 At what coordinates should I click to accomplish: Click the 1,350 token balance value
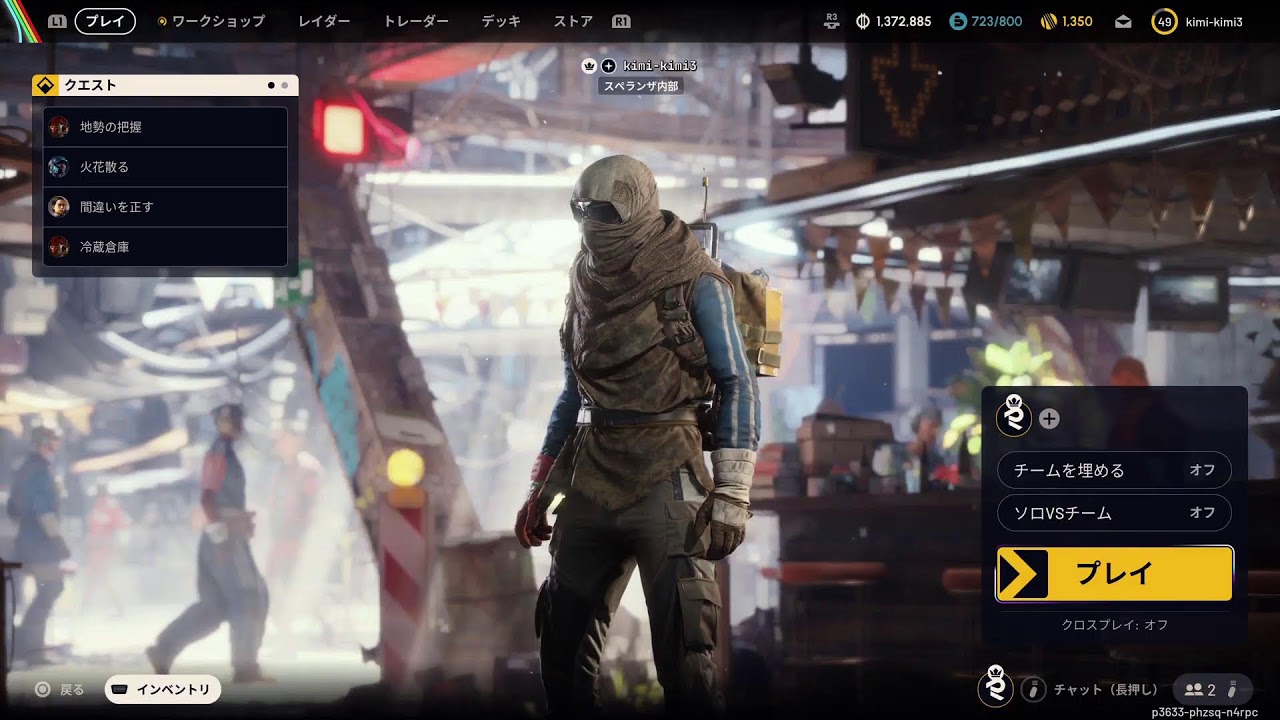[x=1077, y=21]
